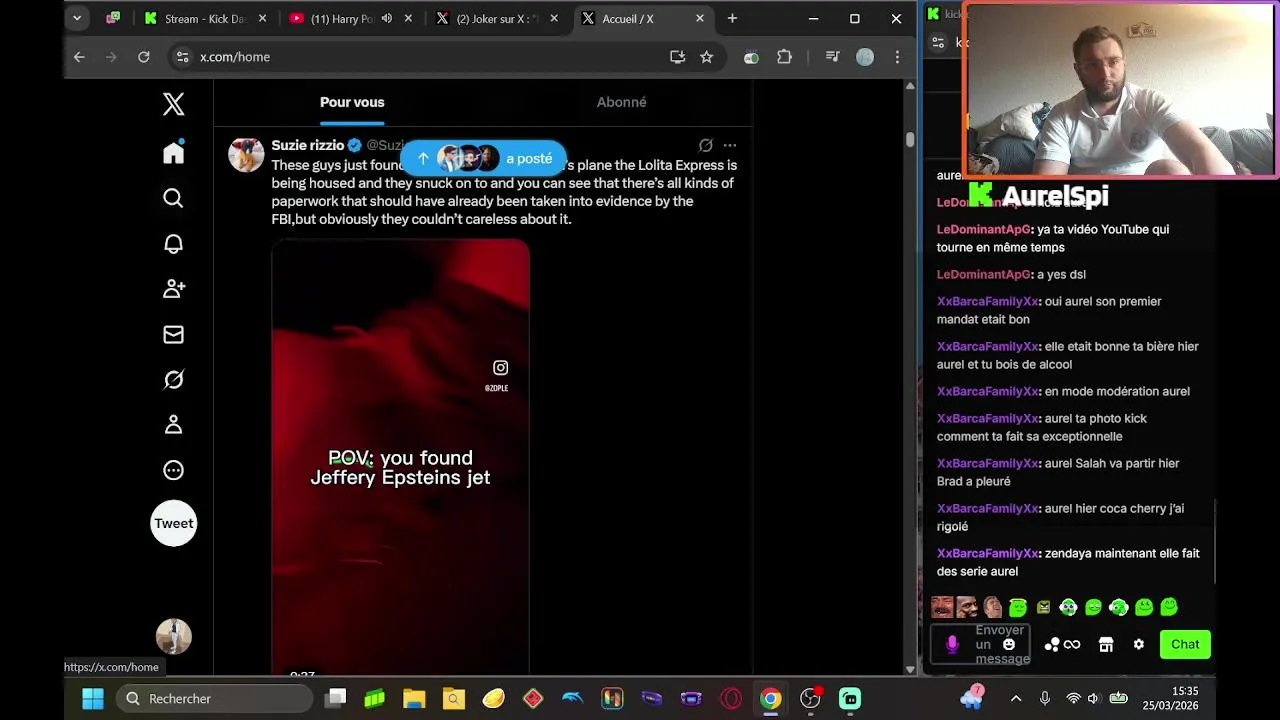
Task: Open XxBarcaFamilyXx username about zendaya
Action: [988, 553]
